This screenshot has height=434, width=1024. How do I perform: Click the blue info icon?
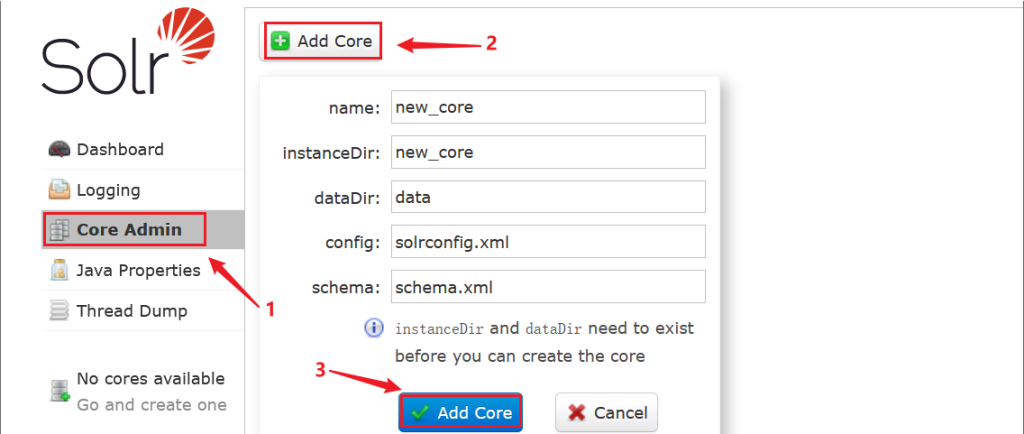tap(374, 328)
